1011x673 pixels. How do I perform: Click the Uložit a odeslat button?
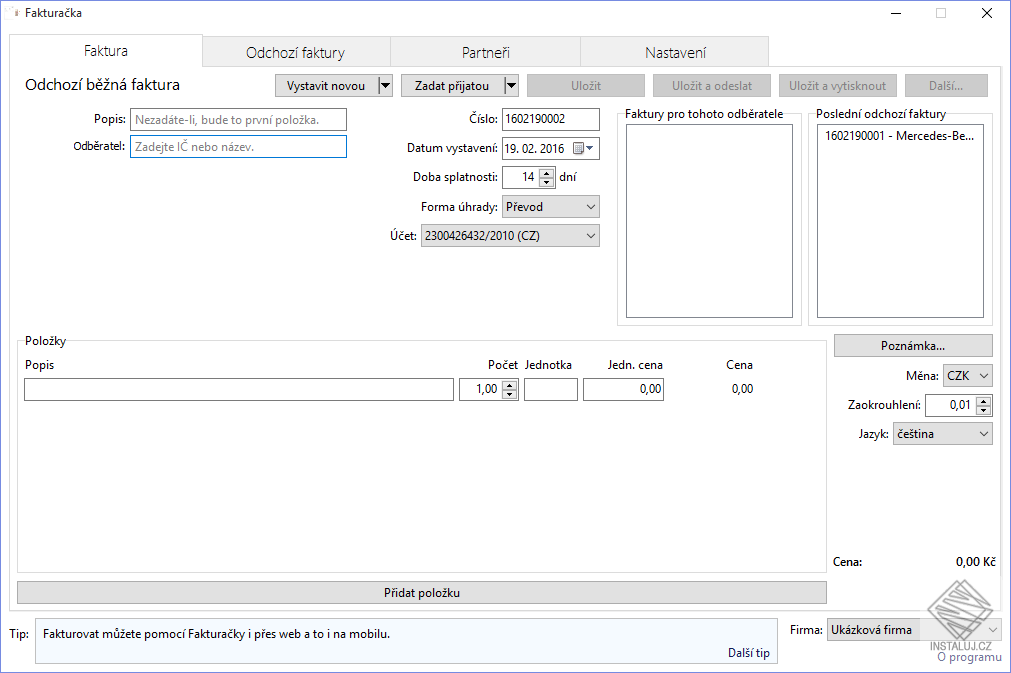click(x=712, y=86)
